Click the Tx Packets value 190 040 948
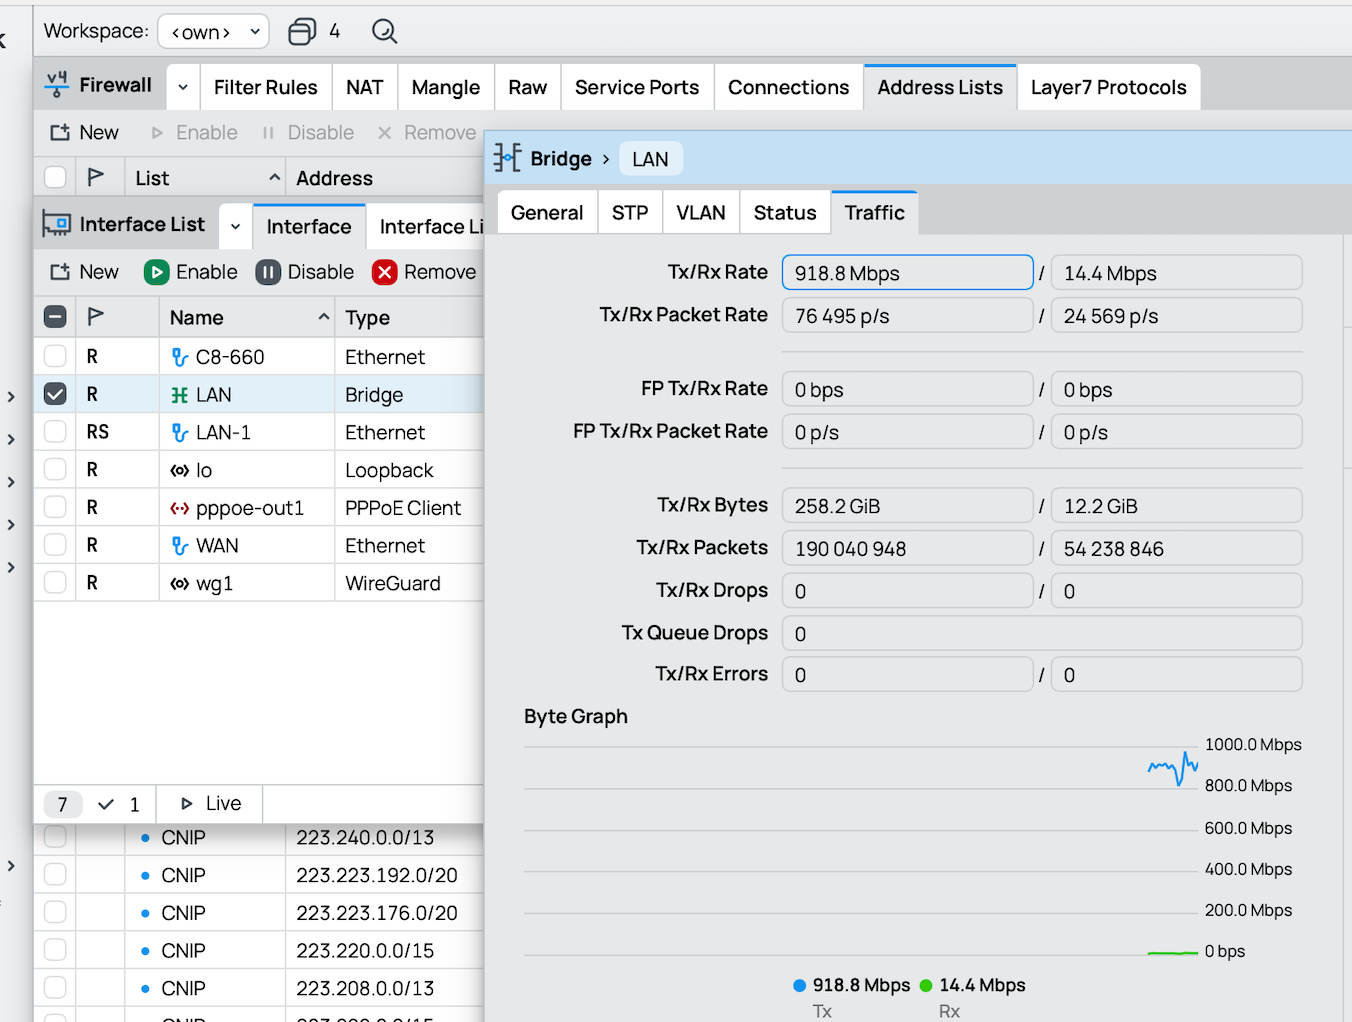1352x1022 pixels. tap(907, 549)
